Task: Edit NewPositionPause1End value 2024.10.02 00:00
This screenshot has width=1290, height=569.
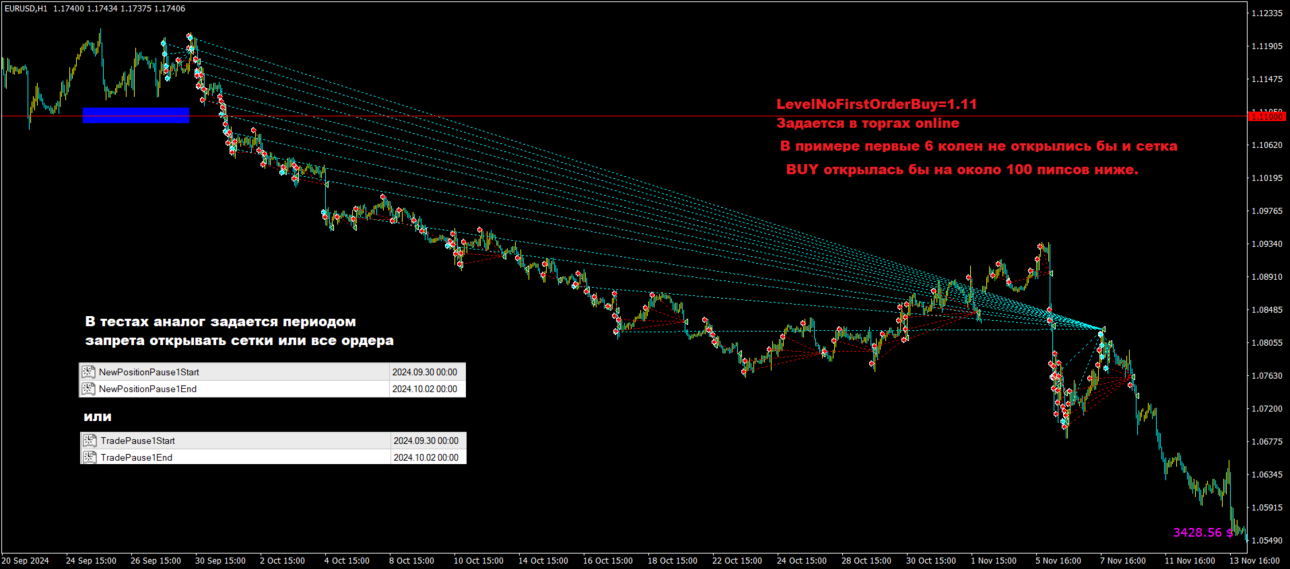Action: coord(425,389)
